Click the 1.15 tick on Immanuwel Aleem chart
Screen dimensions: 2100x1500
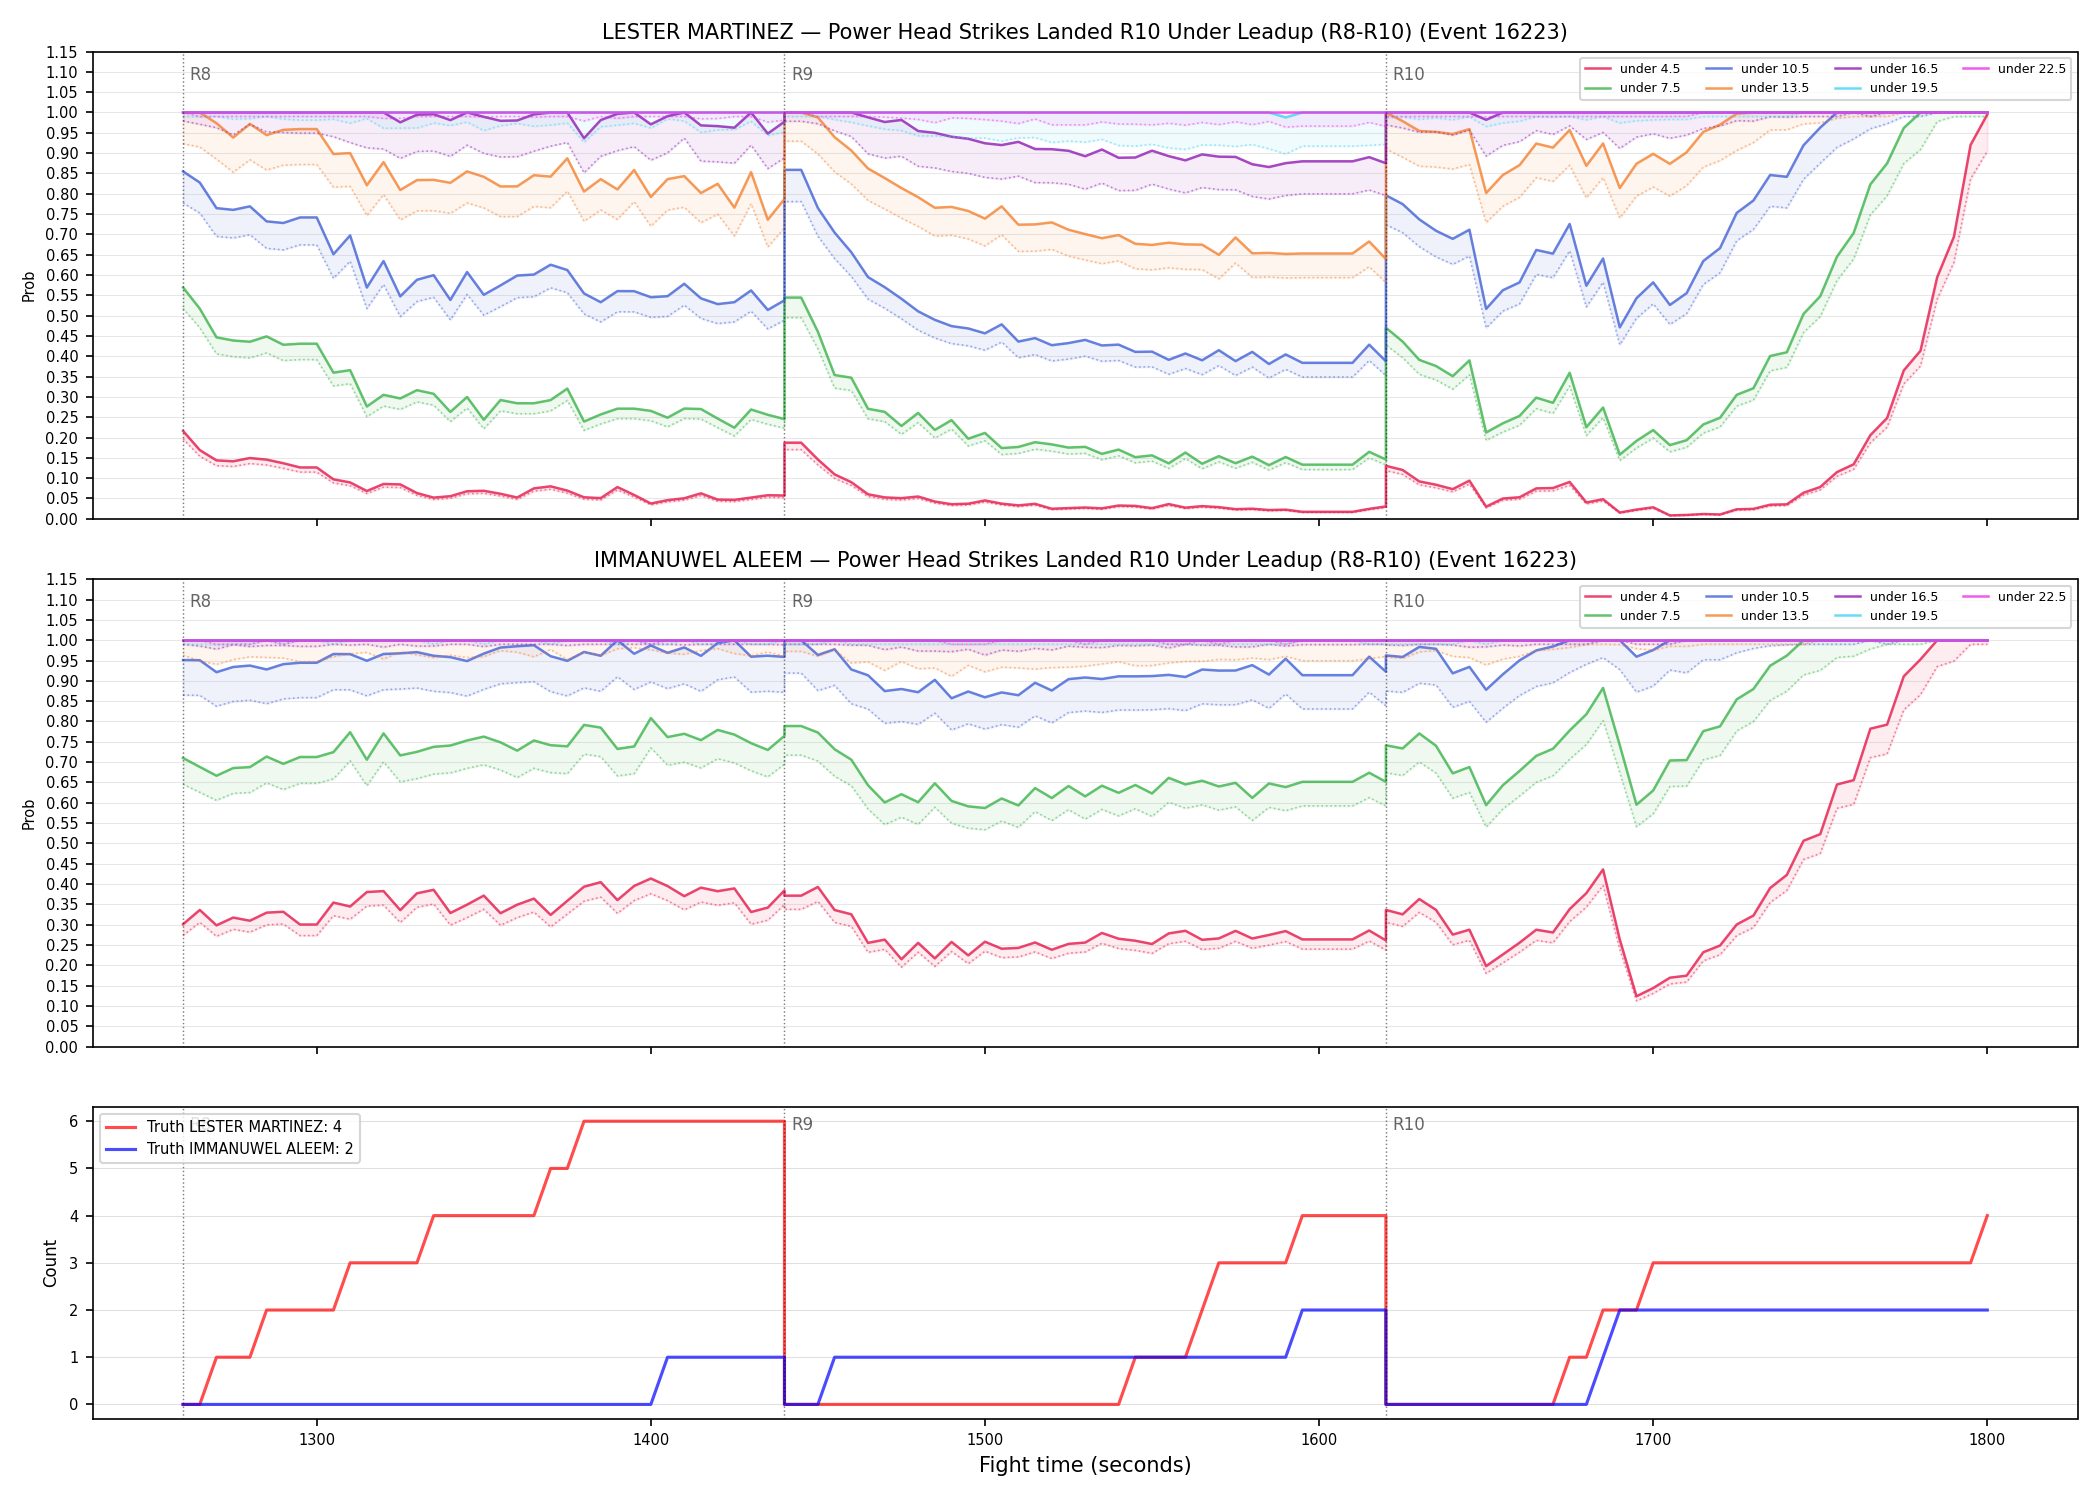click(x=62, y=580)
